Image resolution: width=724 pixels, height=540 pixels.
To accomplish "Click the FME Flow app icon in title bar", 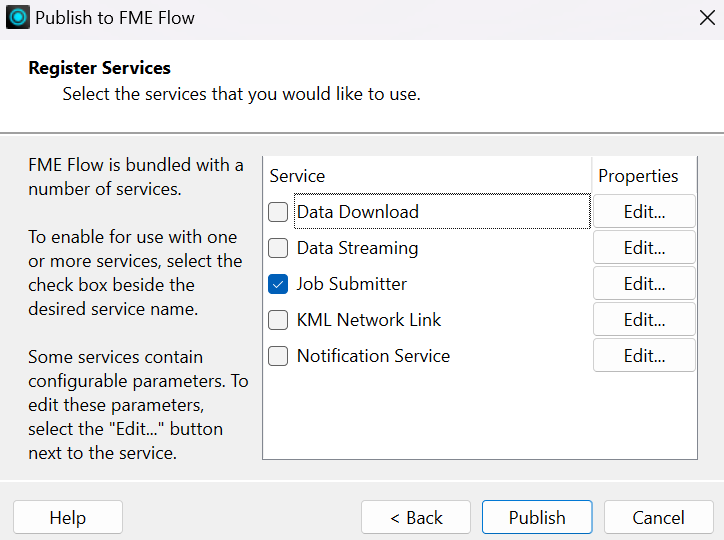I will (x=18, y=18).
